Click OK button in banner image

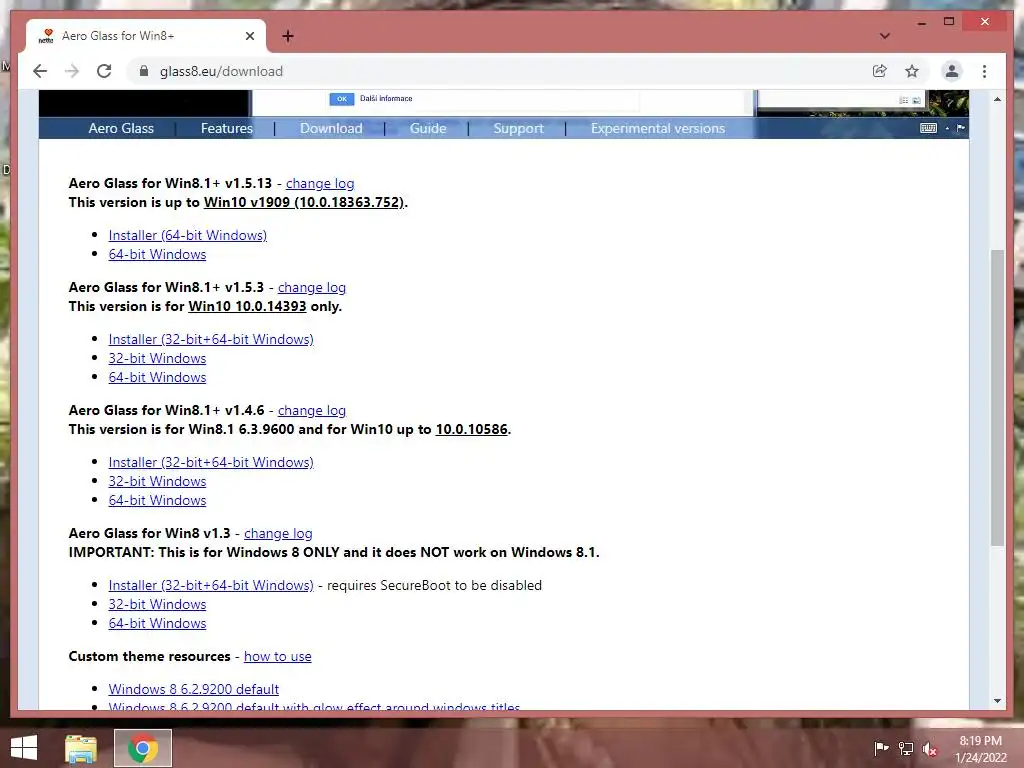[x=342, y=99]
